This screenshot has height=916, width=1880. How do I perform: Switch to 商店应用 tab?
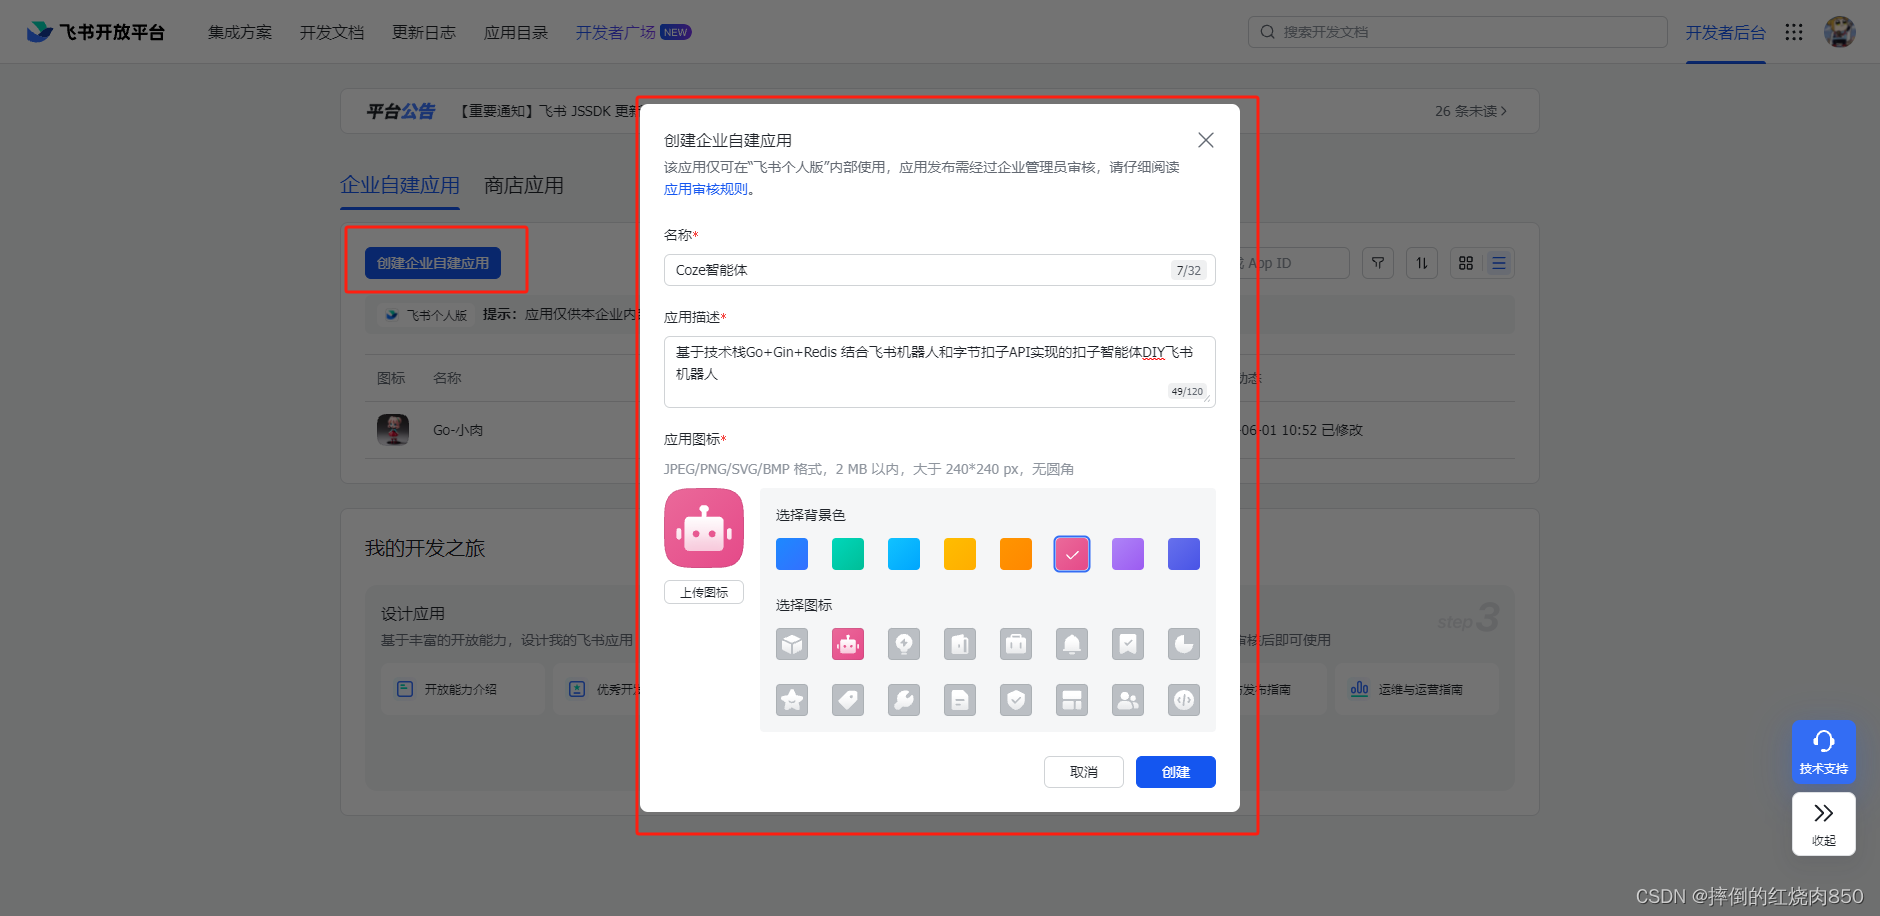524,185
